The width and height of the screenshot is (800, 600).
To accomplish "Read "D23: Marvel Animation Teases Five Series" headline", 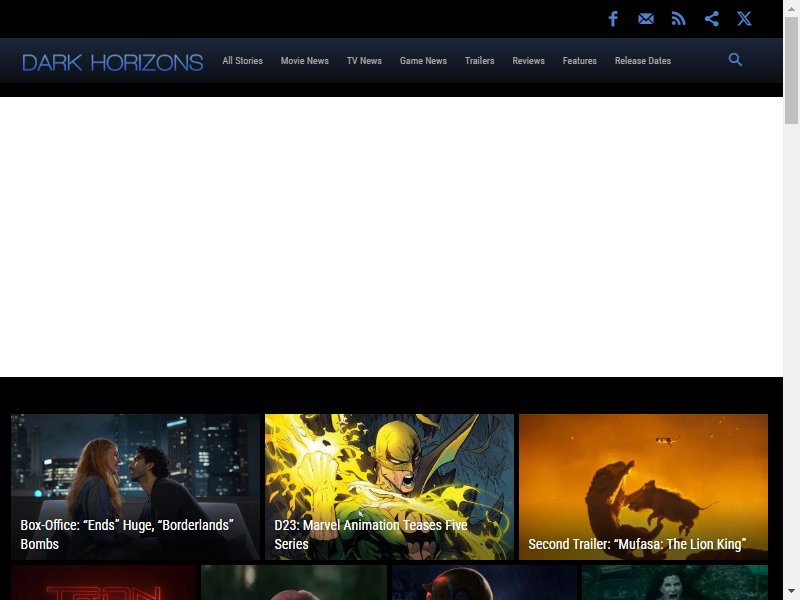I will pos(371,534).
